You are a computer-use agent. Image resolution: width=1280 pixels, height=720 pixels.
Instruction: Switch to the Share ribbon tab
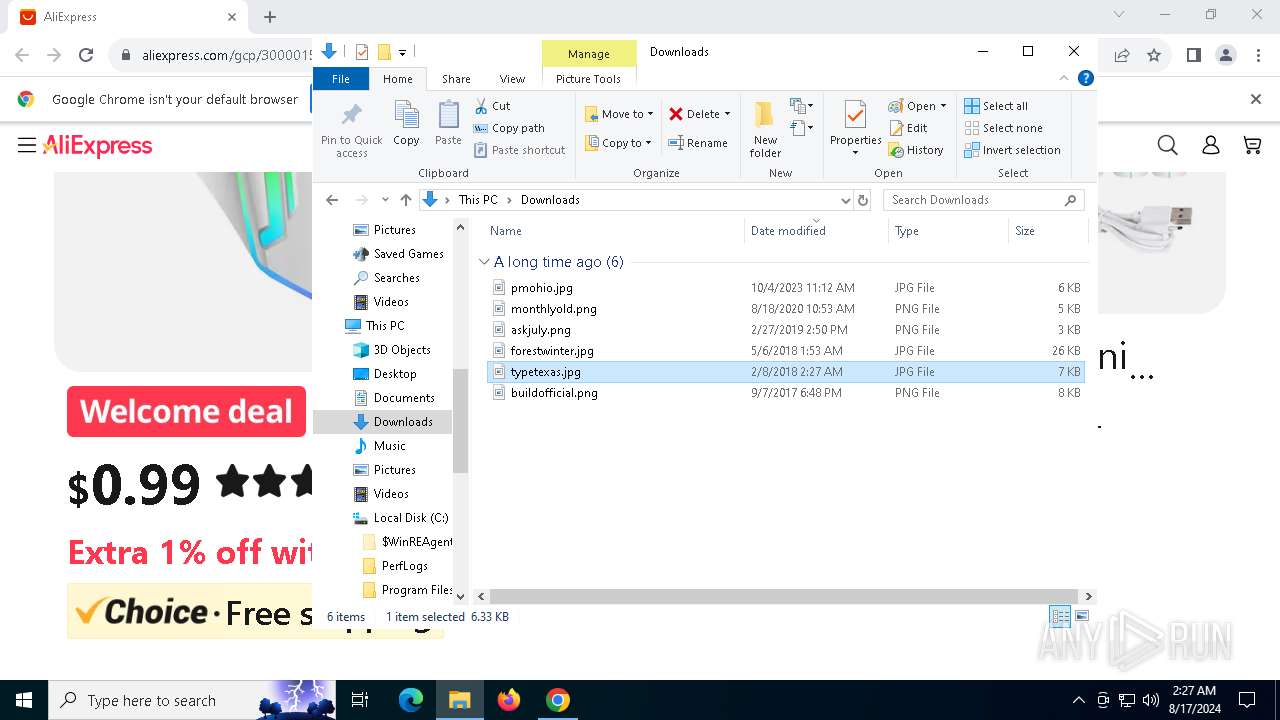[x=456, y=79]
